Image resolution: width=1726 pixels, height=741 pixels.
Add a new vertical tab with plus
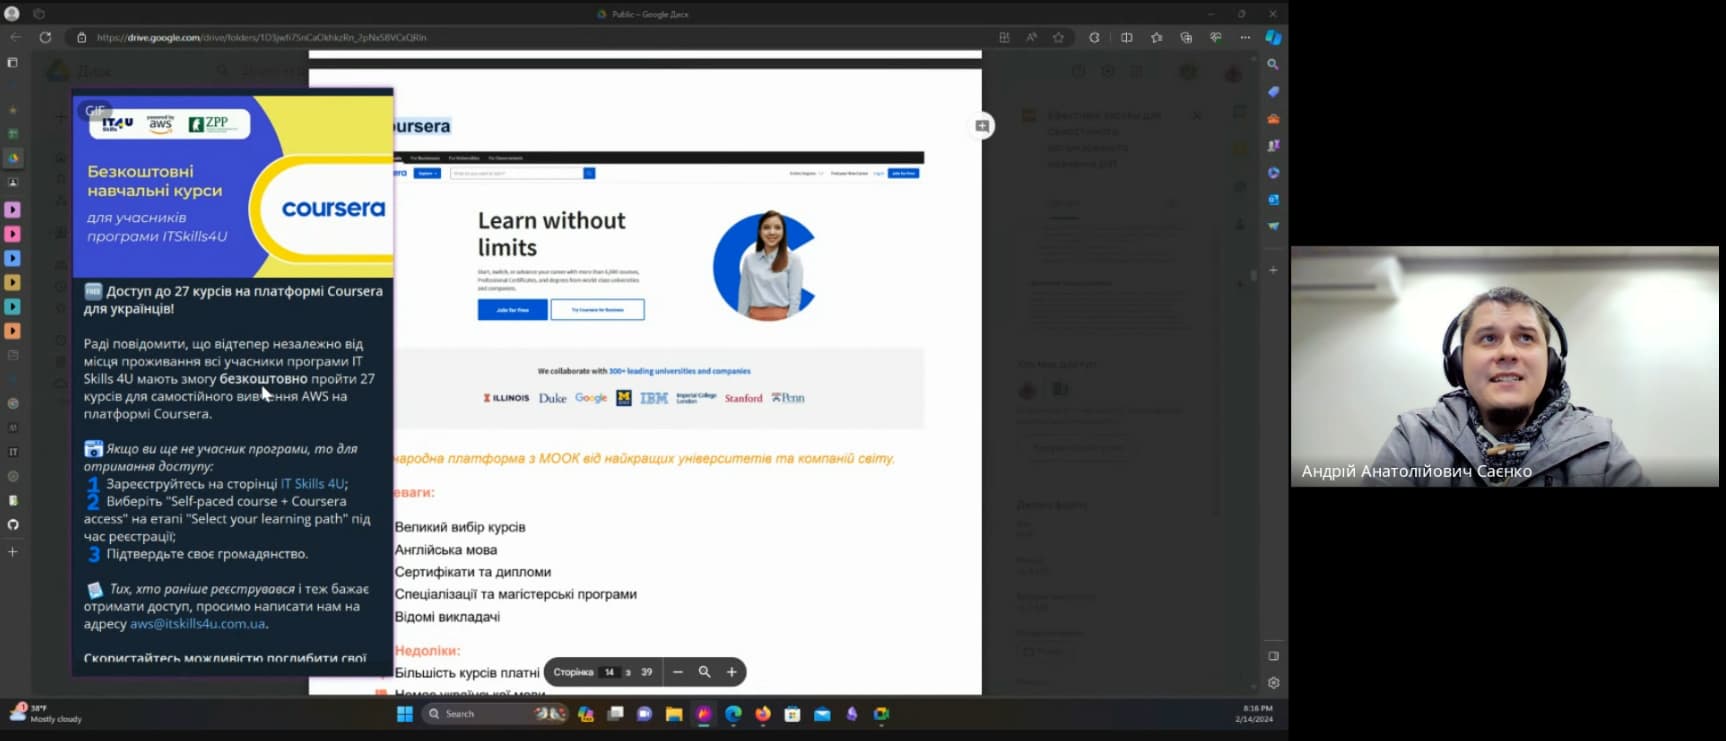(x=13, y=552)
